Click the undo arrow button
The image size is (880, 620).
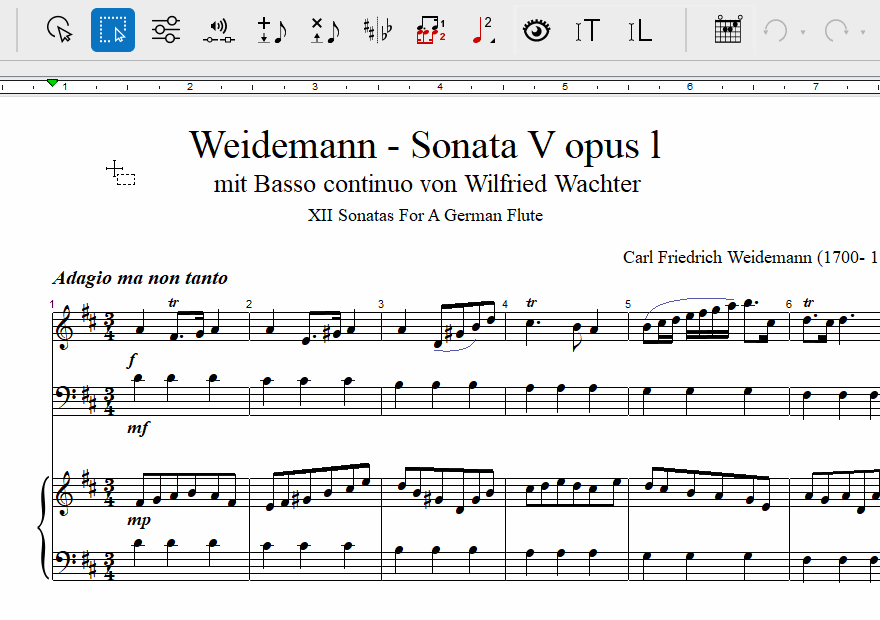pyautogui.click(x=775, y=30)
